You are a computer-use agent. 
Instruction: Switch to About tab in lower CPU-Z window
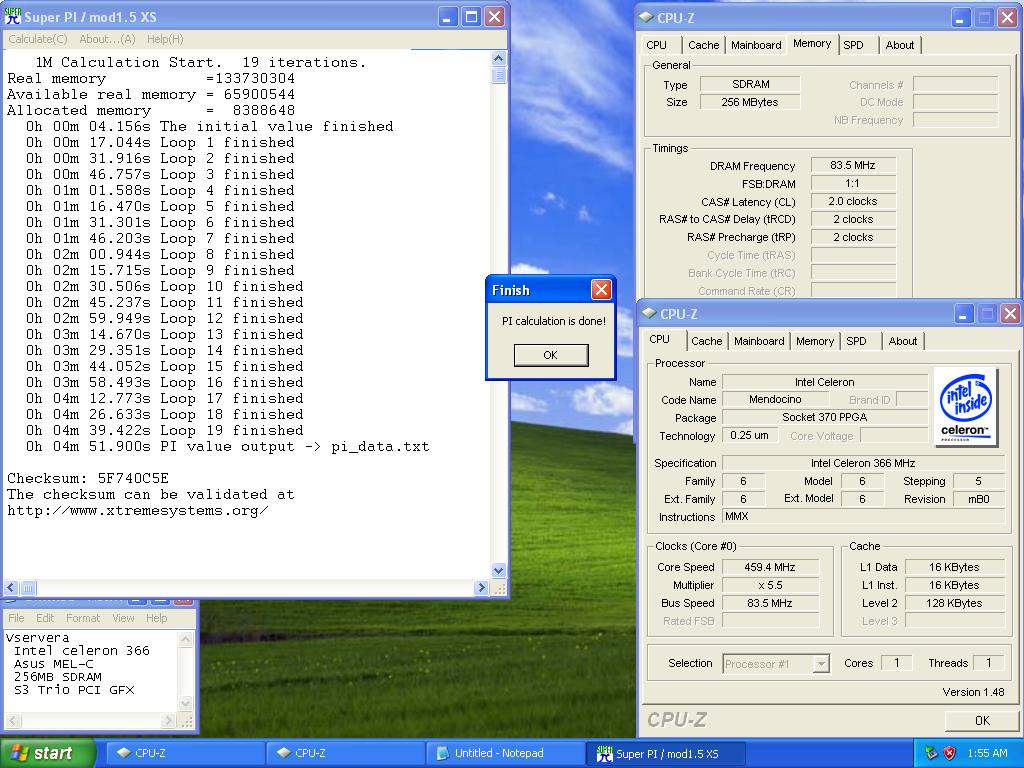(903, 341)
